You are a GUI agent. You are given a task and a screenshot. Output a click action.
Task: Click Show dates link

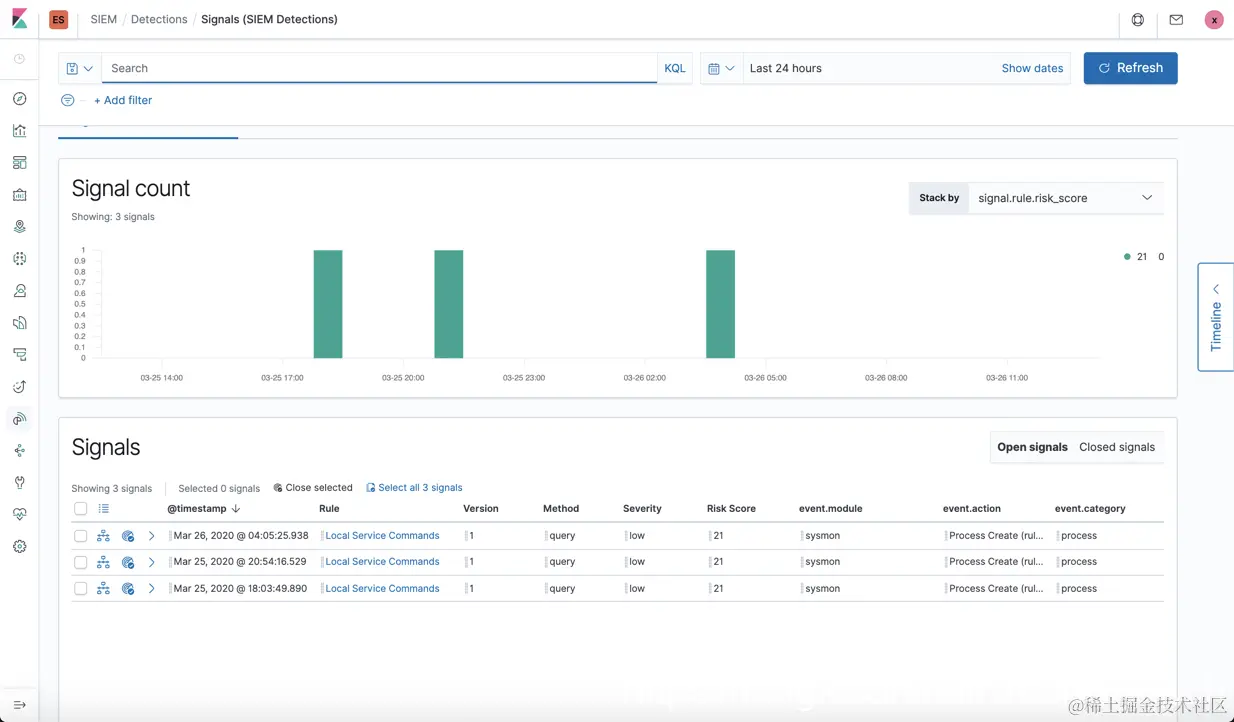pos(1032,68)
